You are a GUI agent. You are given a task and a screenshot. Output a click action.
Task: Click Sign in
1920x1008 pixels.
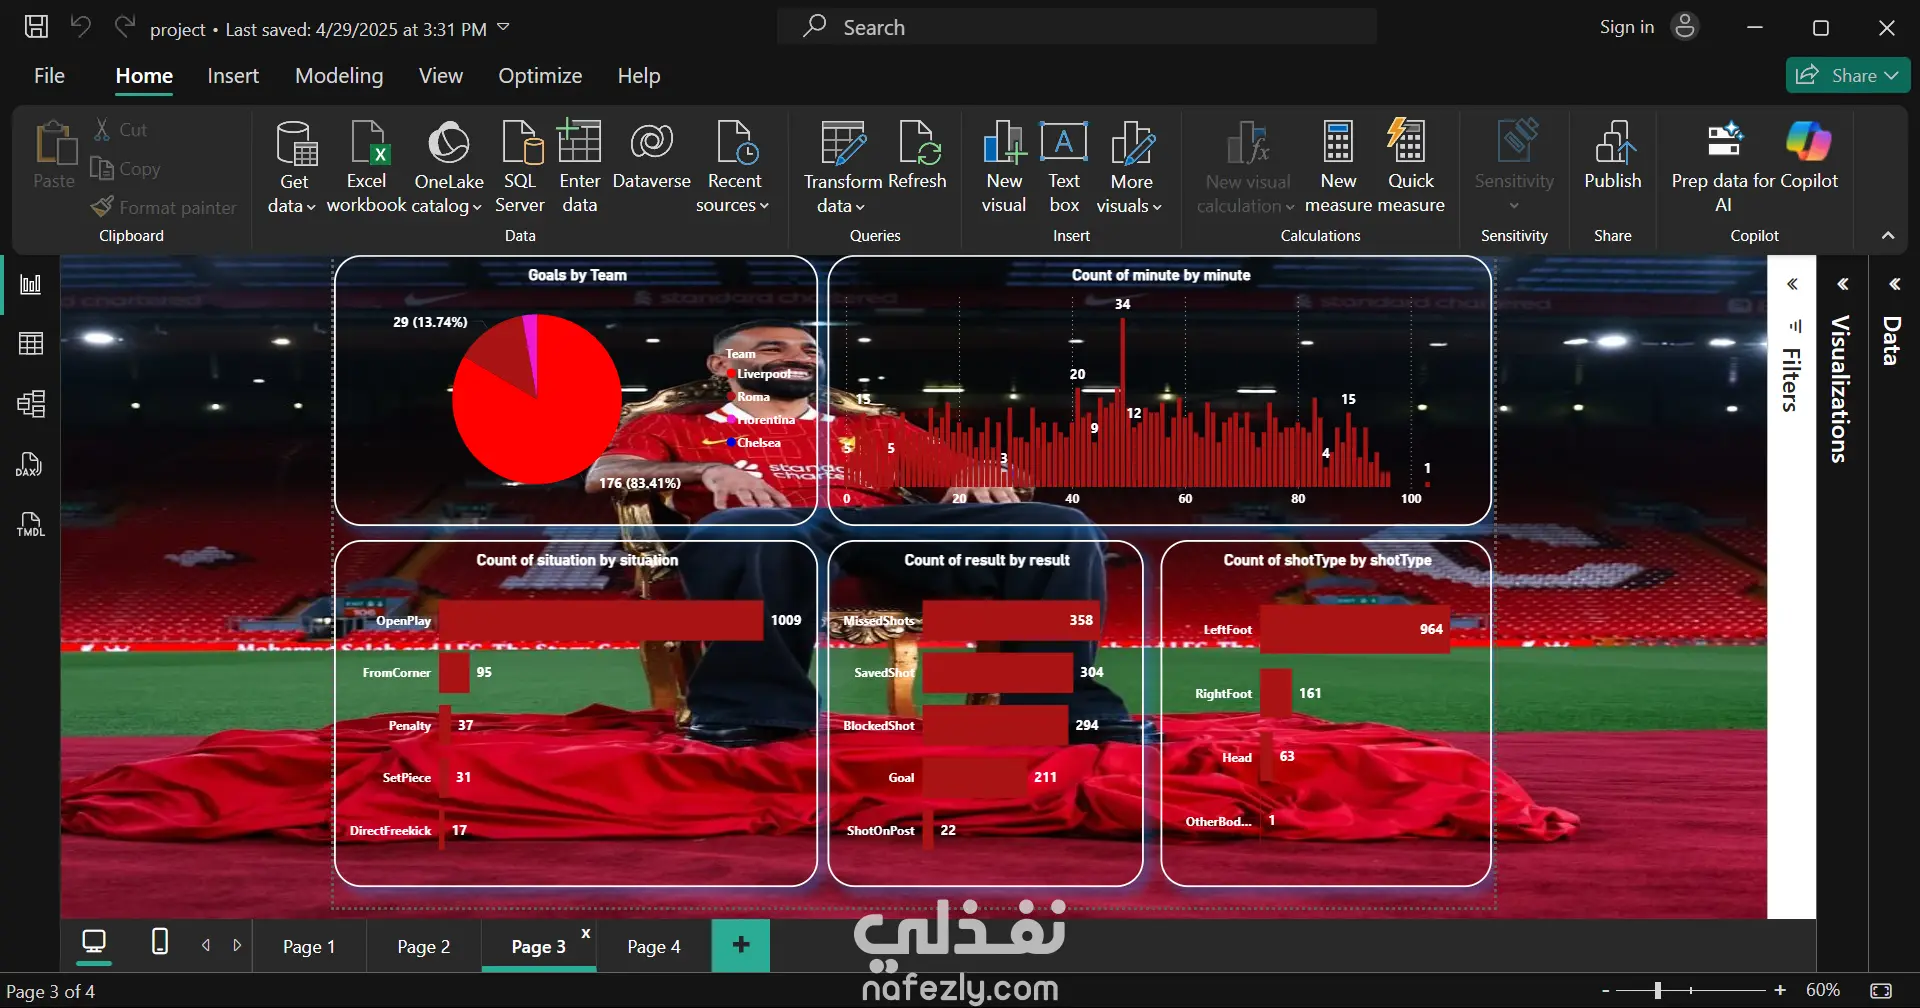pos(1627,27)
